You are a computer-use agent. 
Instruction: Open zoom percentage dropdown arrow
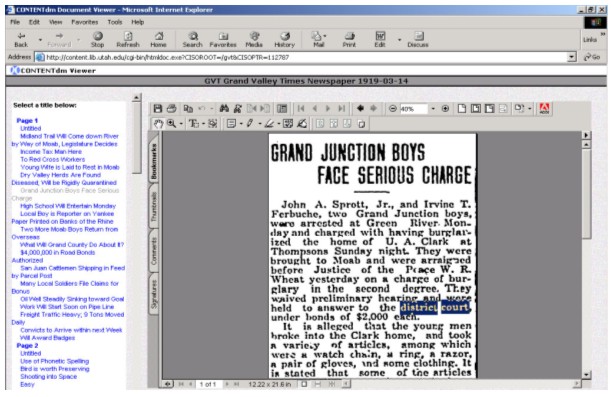[433, 109]
